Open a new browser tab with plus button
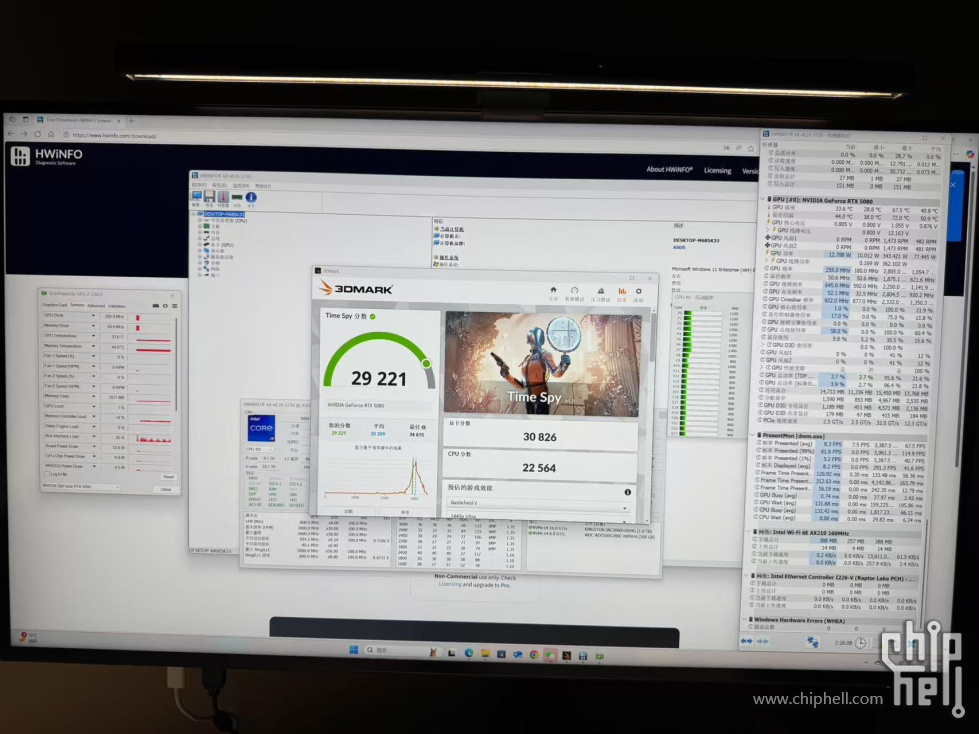This screenshot has width=979, height=734. (131, 120)
